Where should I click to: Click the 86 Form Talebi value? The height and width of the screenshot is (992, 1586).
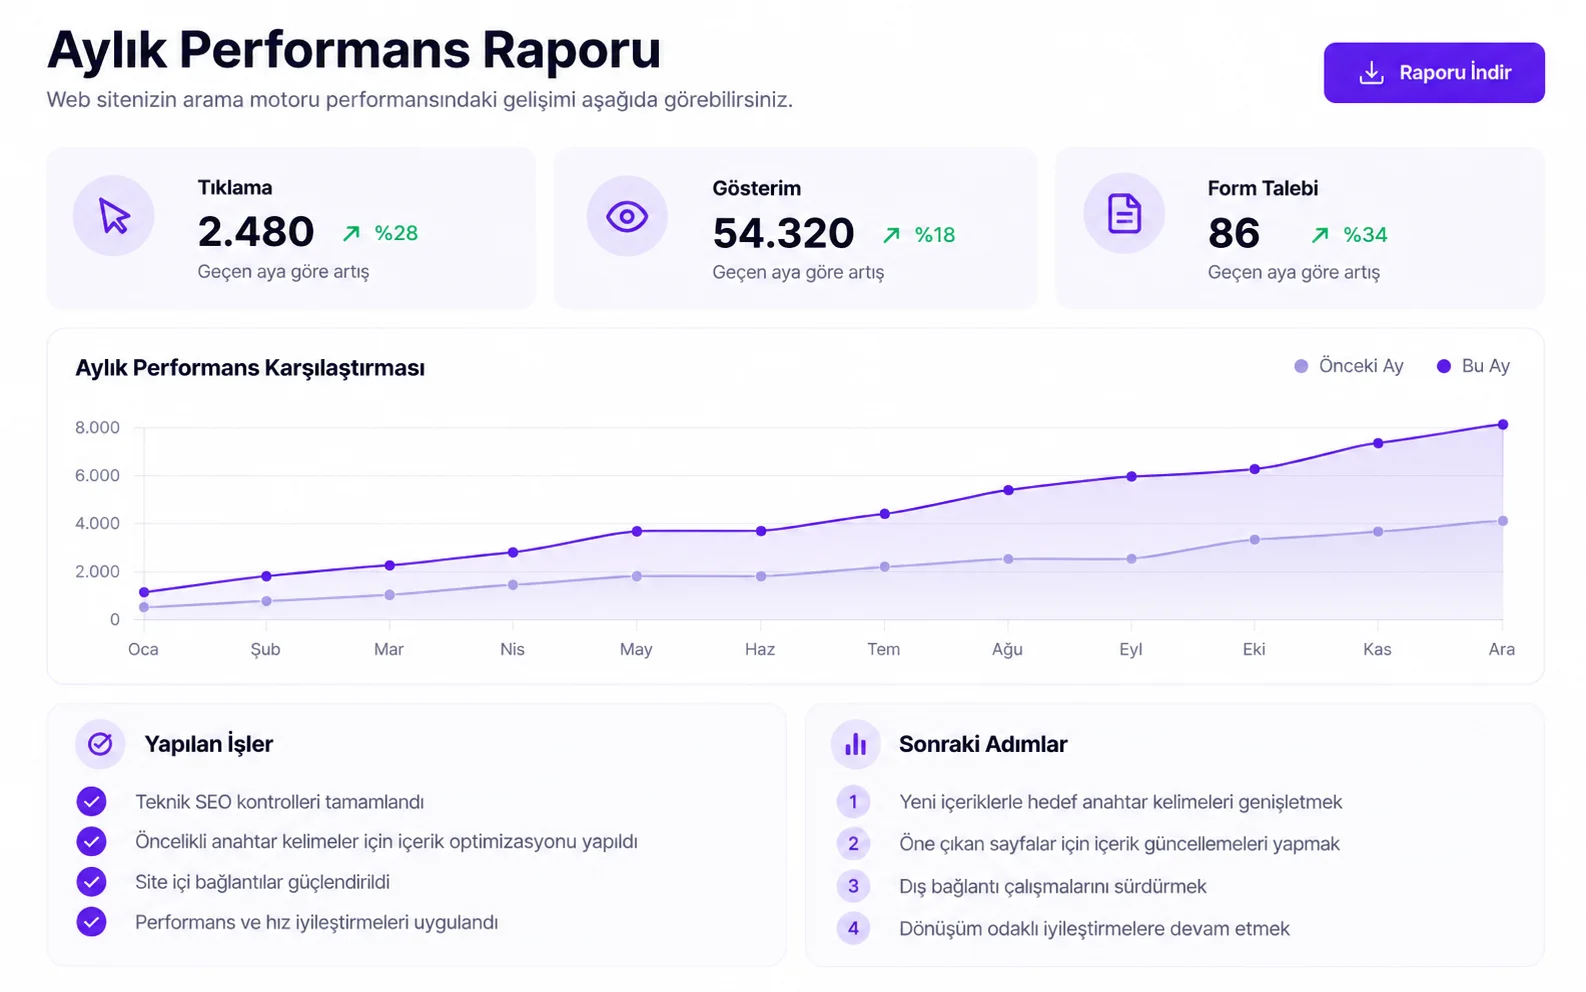click(1233, 234)
